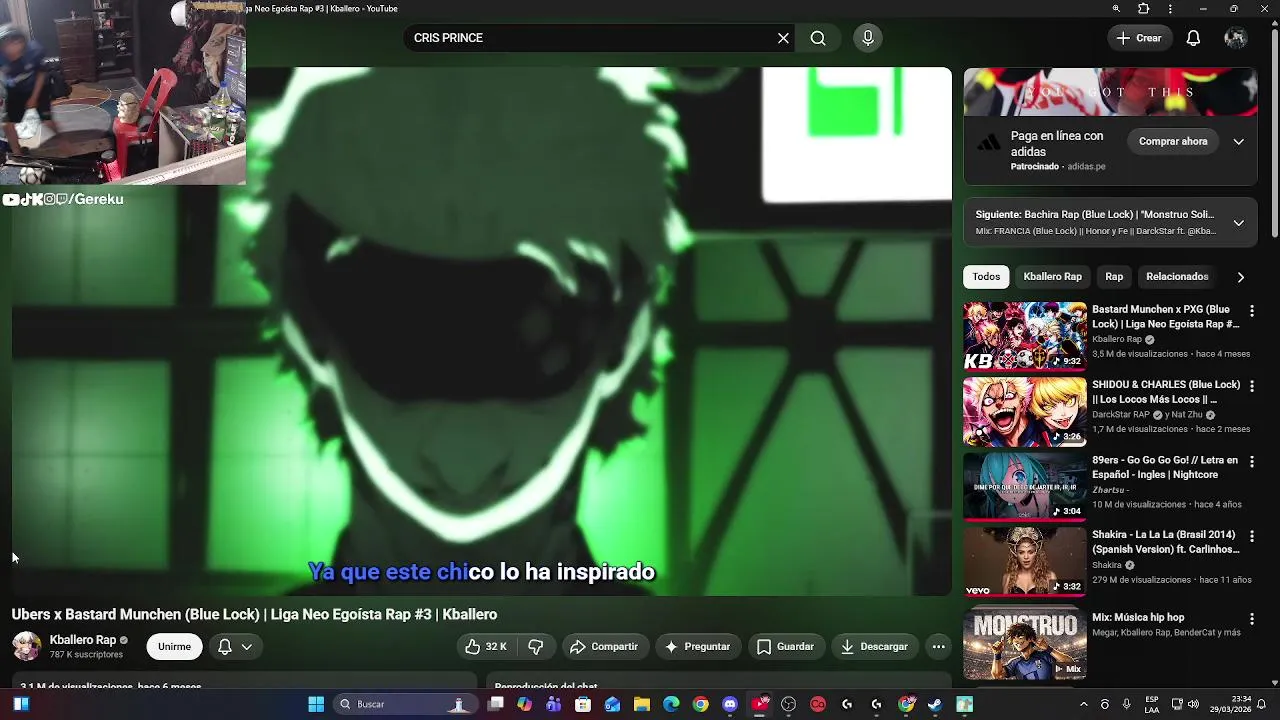Open Microsoft Teams taskbar icon

pyautogui.click(x=554, y=704)
